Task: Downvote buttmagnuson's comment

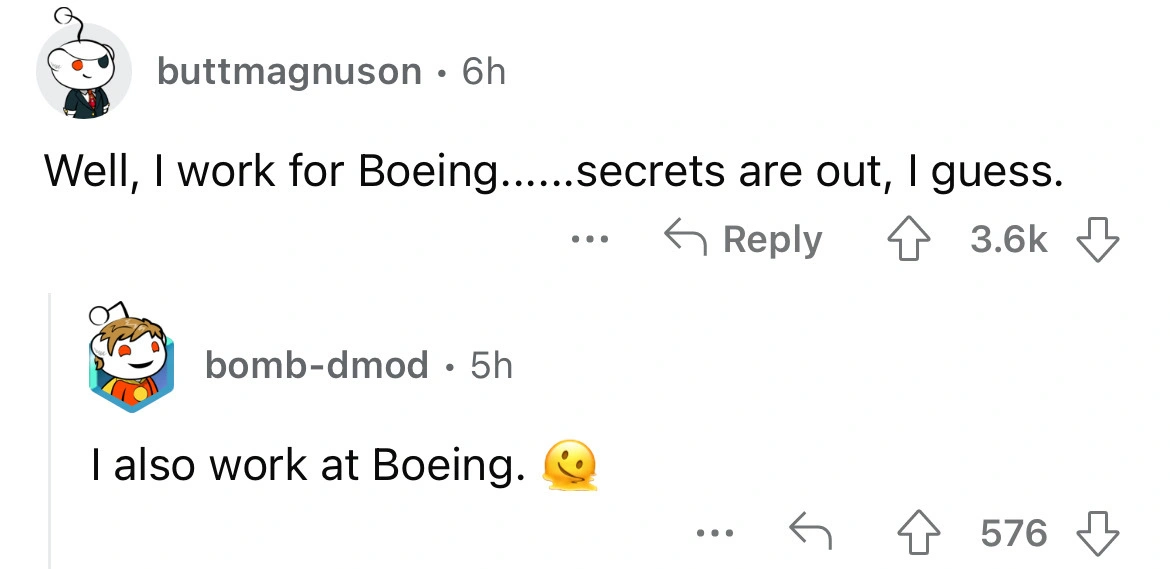Action: 1098,240
